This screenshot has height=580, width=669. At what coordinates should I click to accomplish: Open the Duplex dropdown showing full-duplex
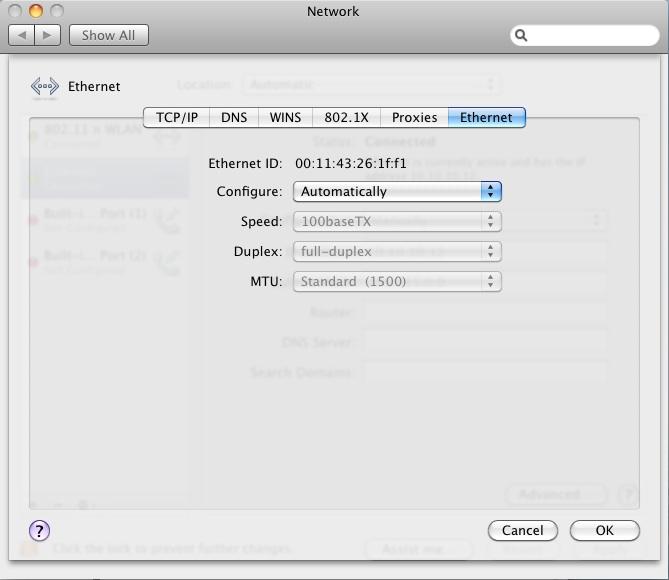click(397, 251)
